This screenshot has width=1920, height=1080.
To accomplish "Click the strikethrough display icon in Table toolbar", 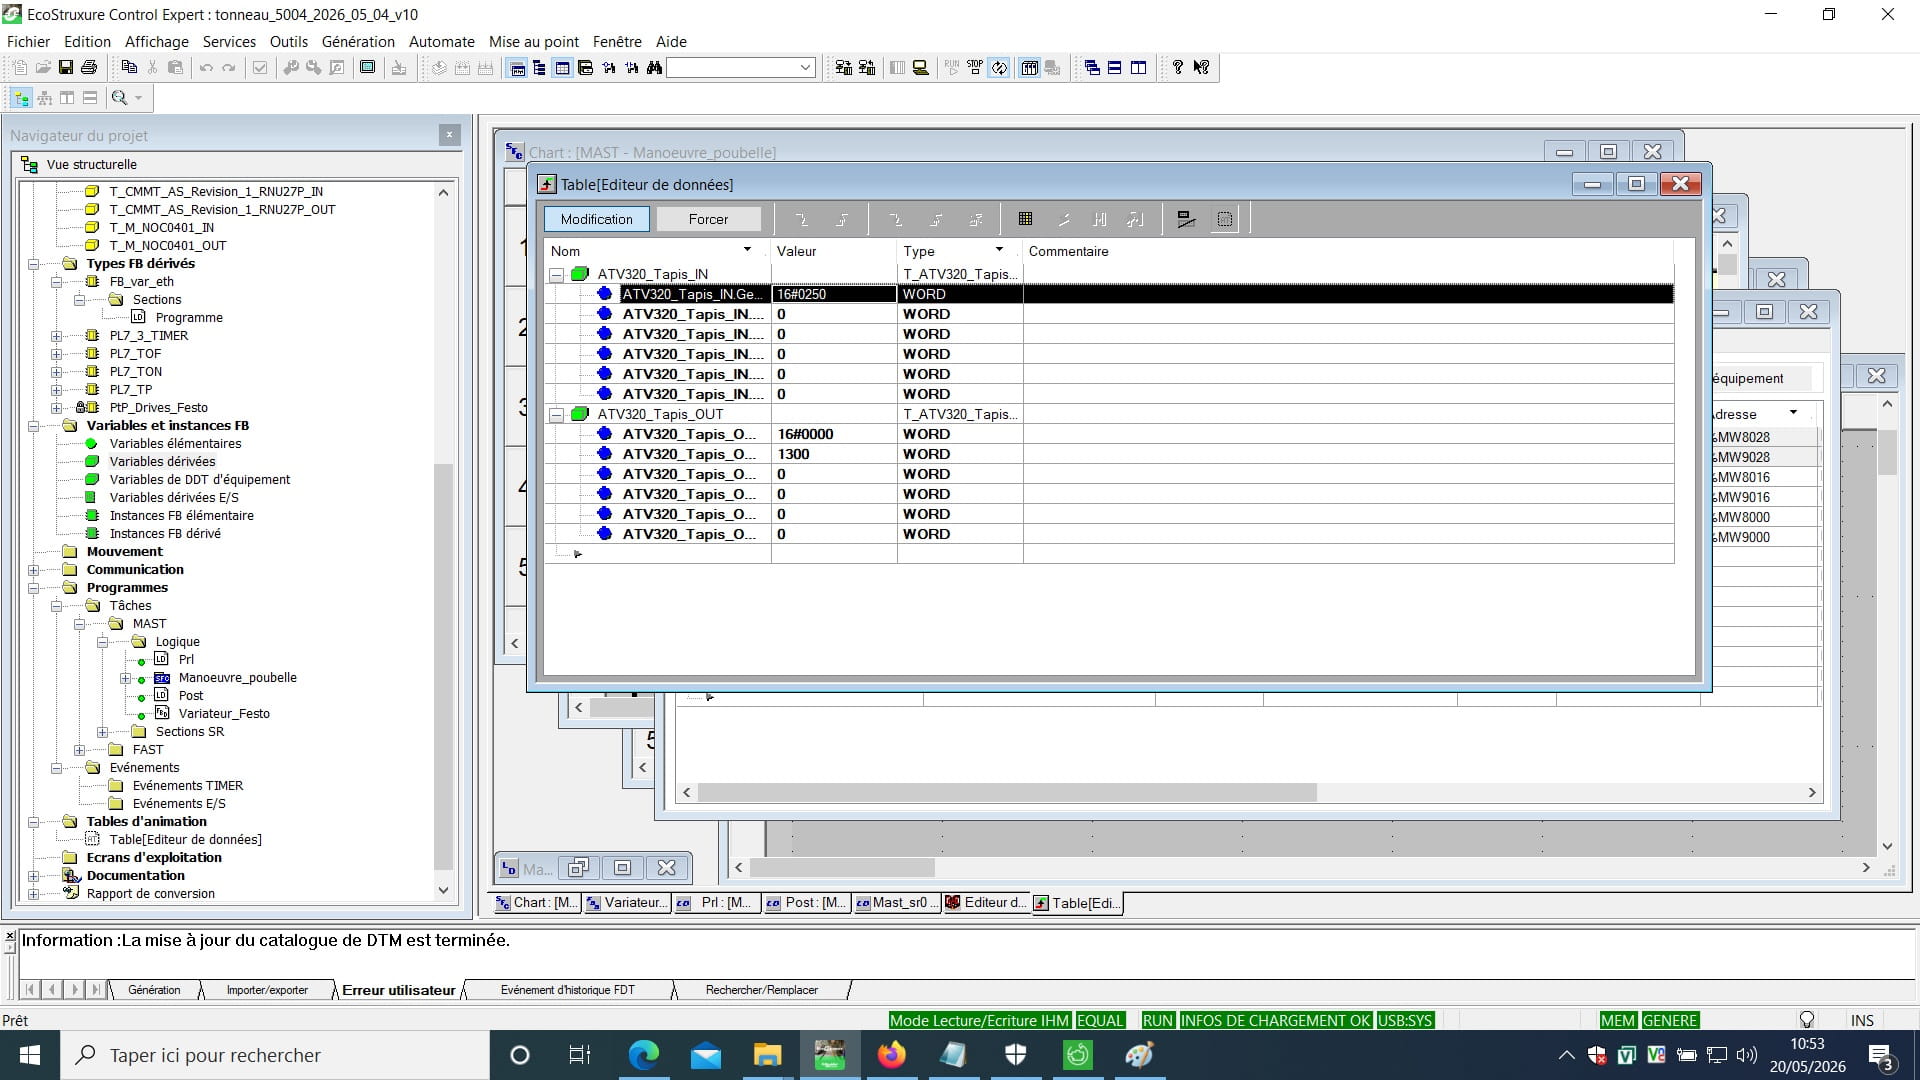I will [1186, 219].
